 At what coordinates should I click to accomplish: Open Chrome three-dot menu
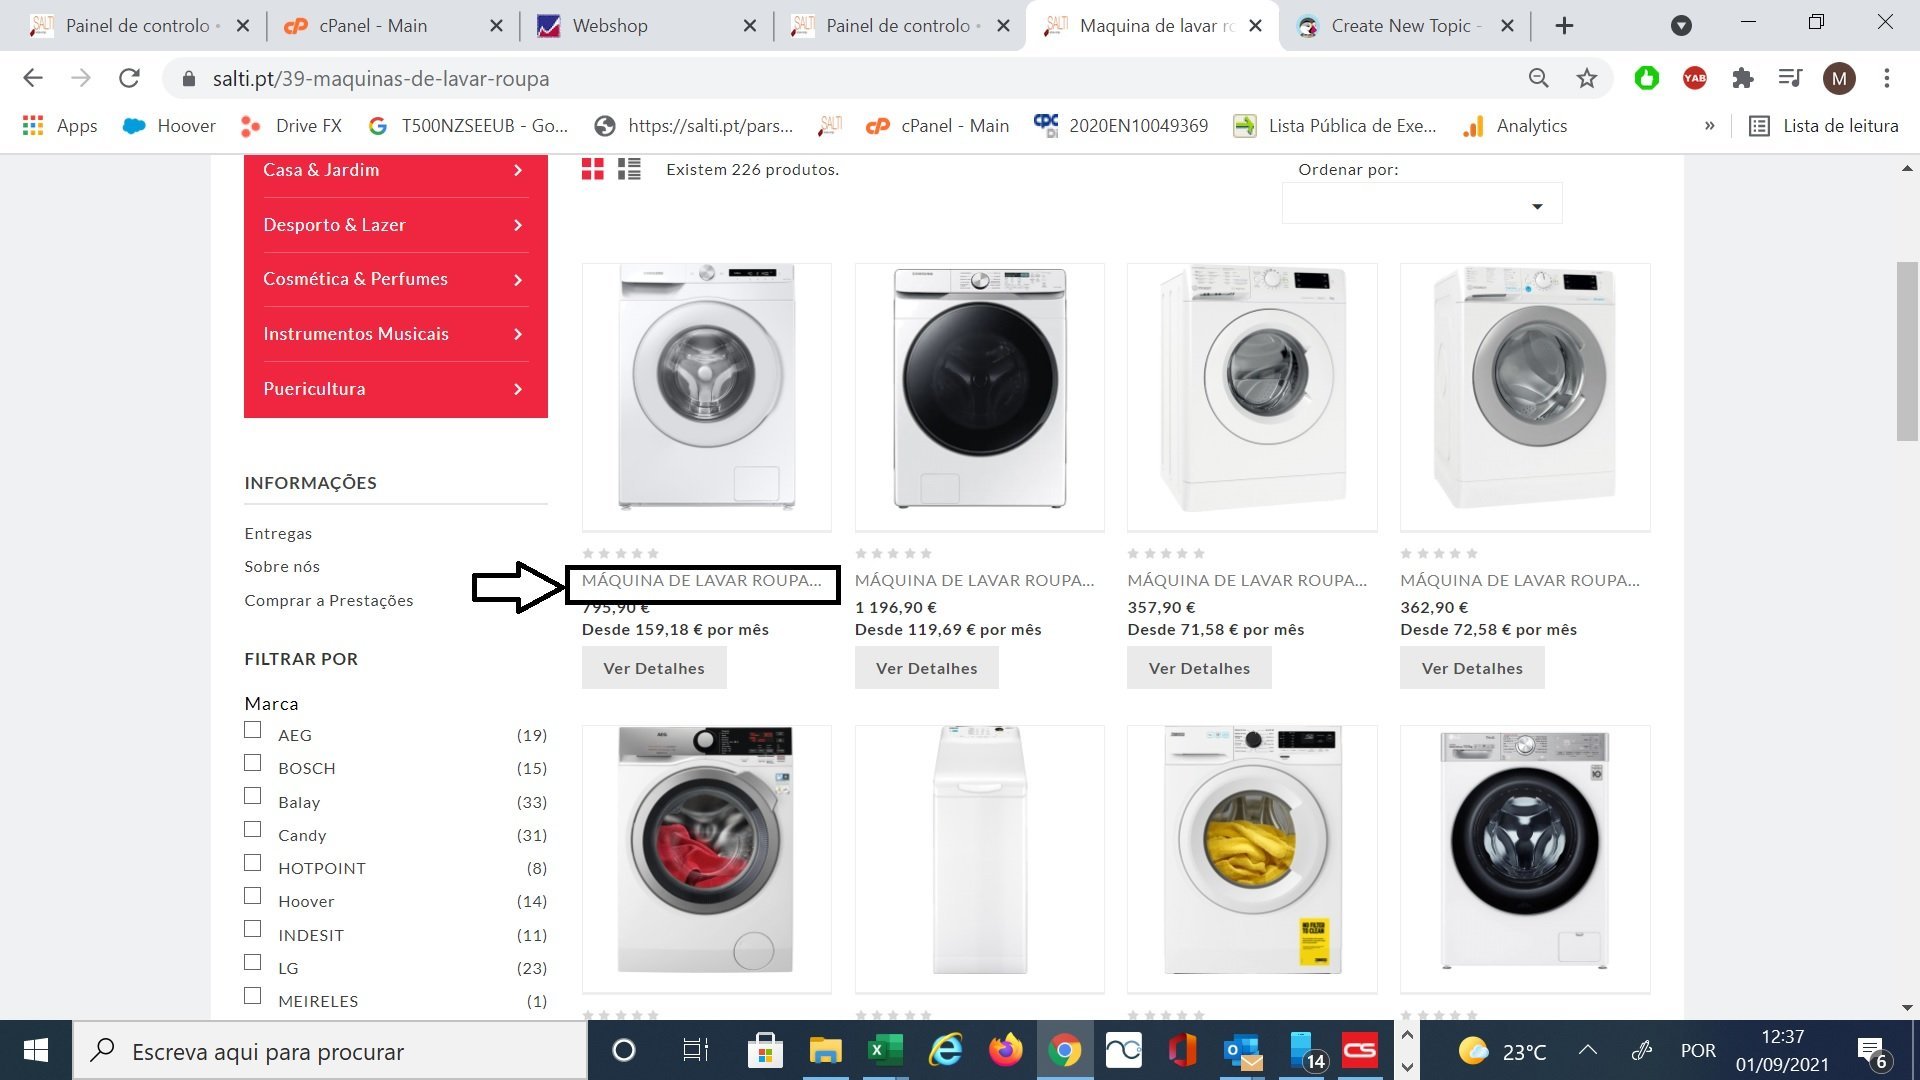pyautogui.click(x=1886, y=78)
